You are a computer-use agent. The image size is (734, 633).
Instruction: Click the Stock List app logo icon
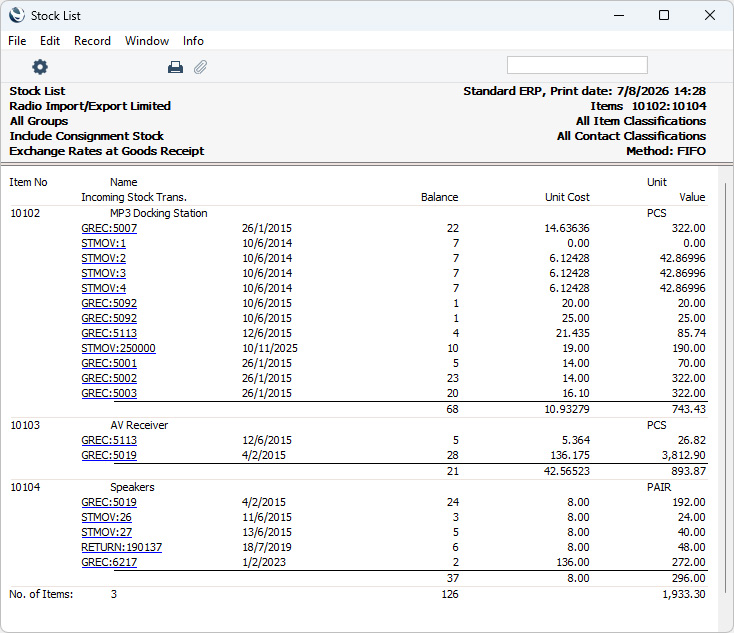click(x=17, y=15)
